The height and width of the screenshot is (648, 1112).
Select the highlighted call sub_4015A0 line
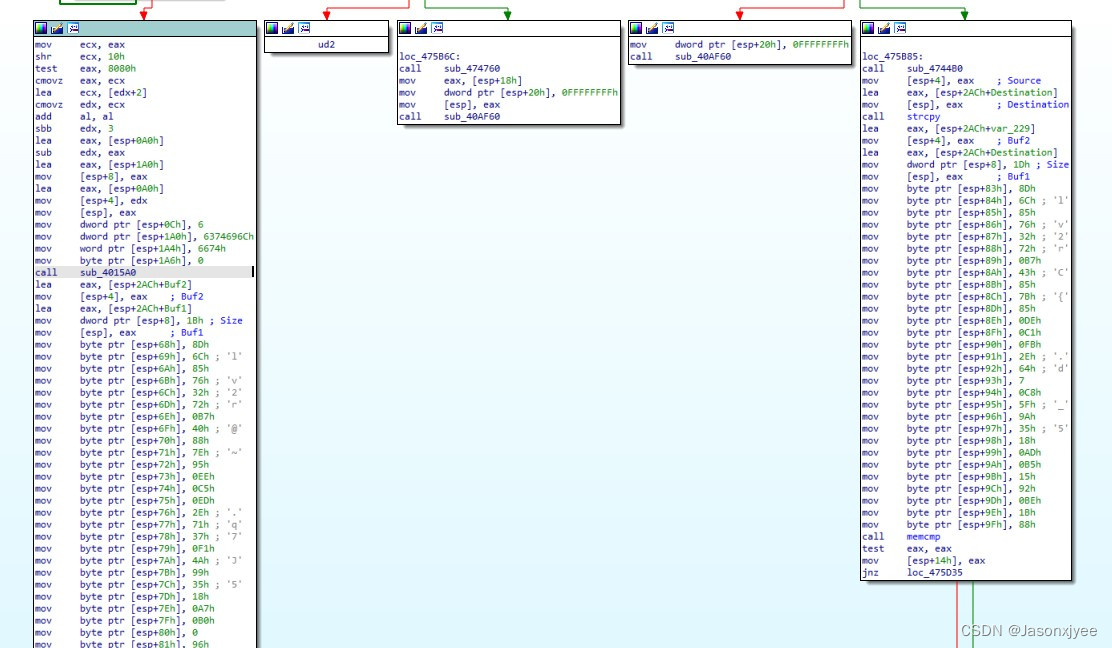click(110, 272)
